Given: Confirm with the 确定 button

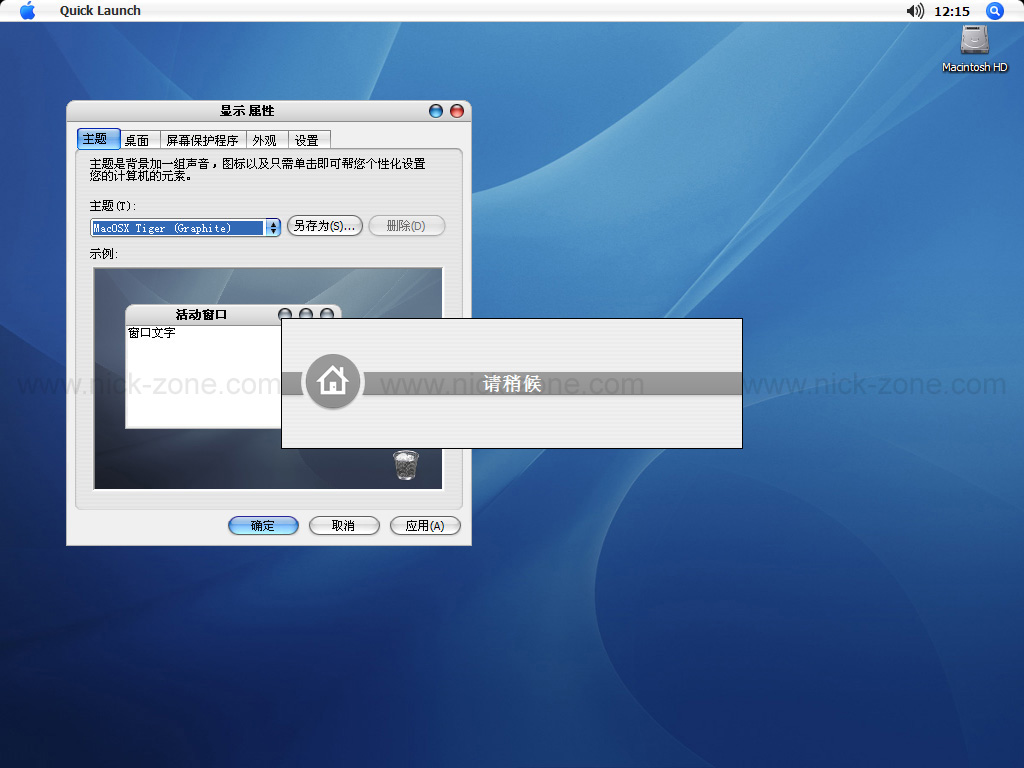Looking at the screenshot, I should (x=263, y=526).
